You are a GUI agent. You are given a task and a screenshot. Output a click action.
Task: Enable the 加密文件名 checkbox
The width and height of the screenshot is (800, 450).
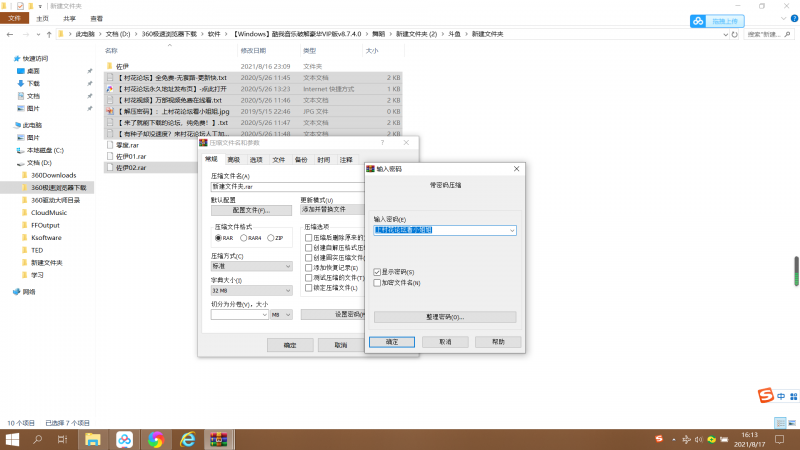376,283
